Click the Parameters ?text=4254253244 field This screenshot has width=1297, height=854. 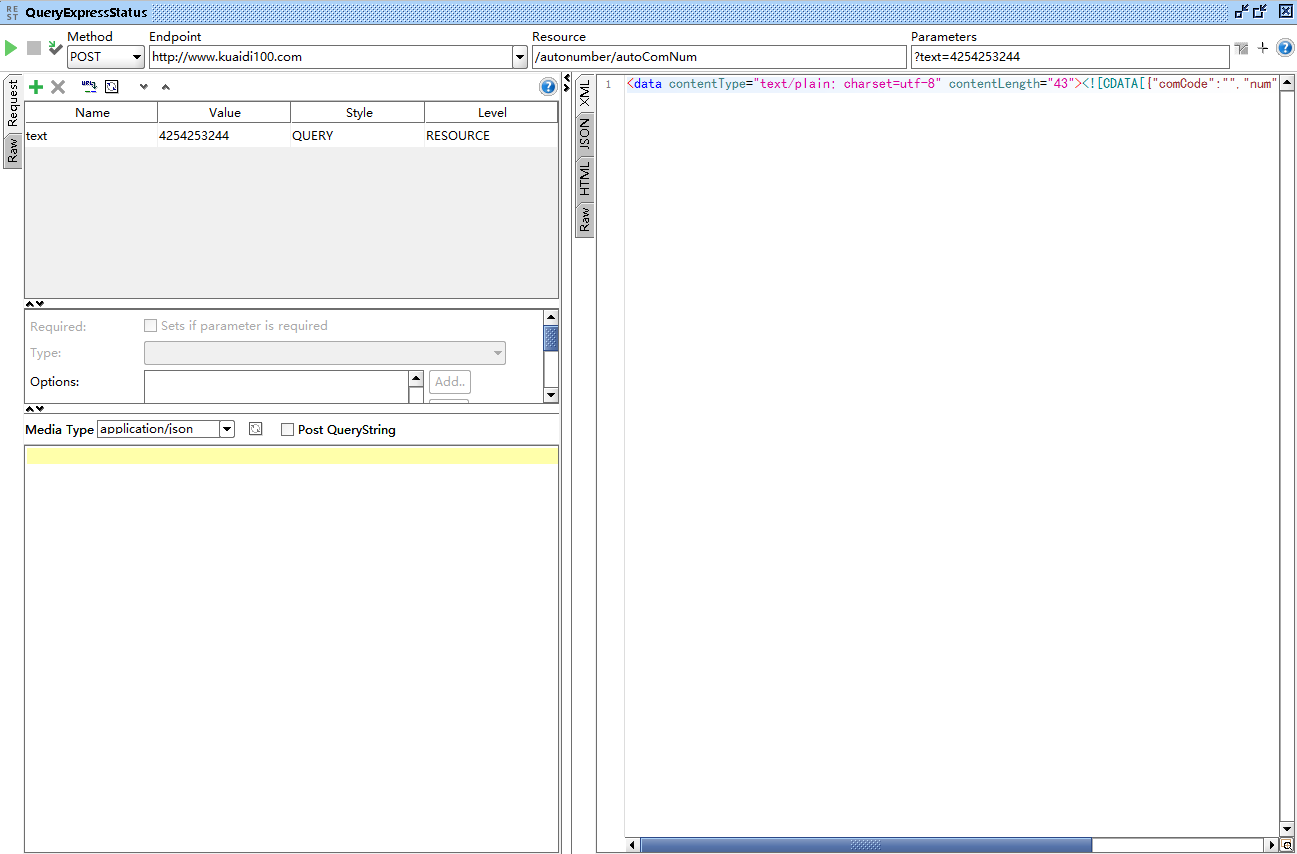coord(1070,57)
